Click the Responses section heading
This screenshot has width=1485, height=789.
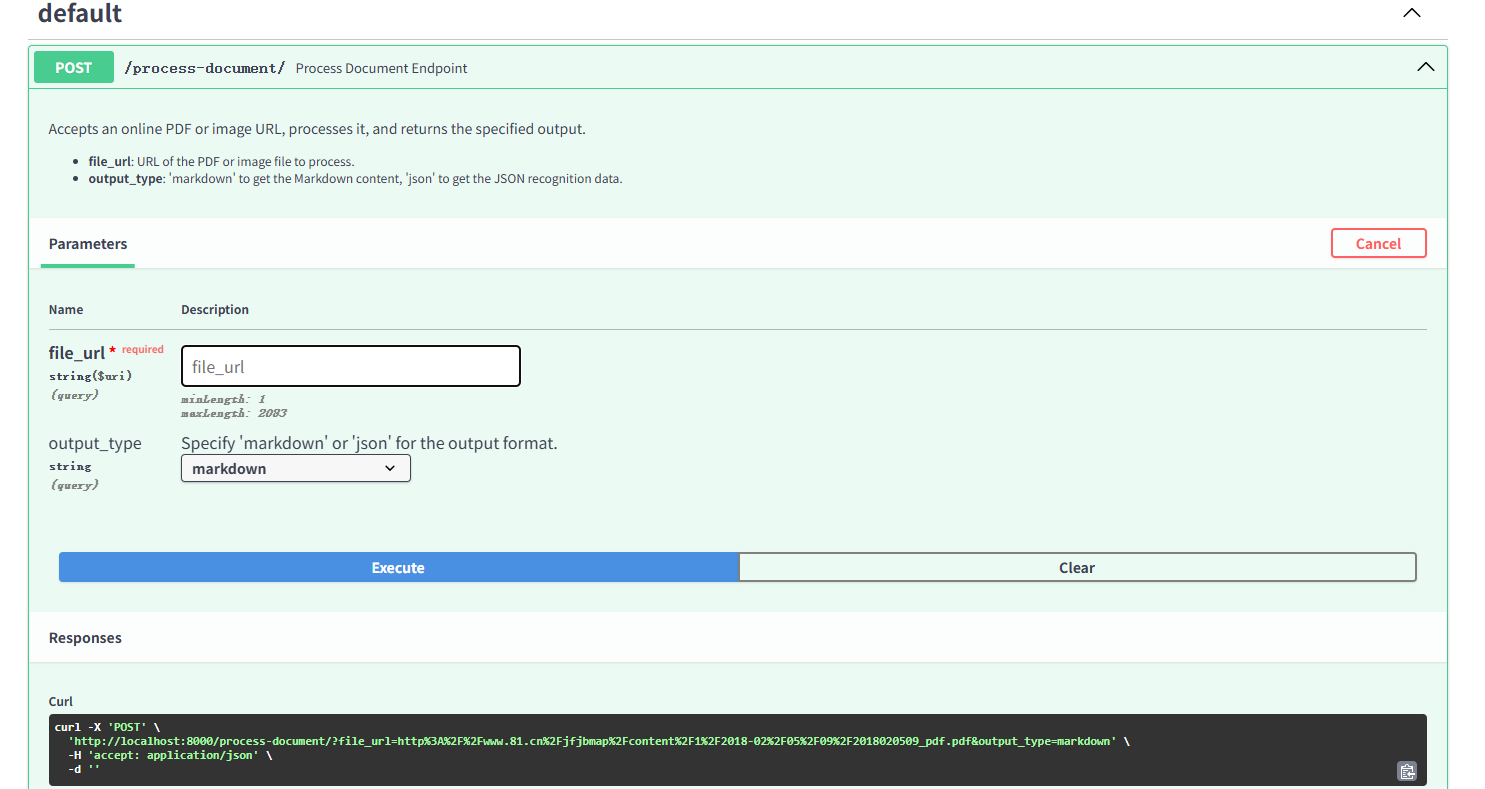[x=85, y=638]
